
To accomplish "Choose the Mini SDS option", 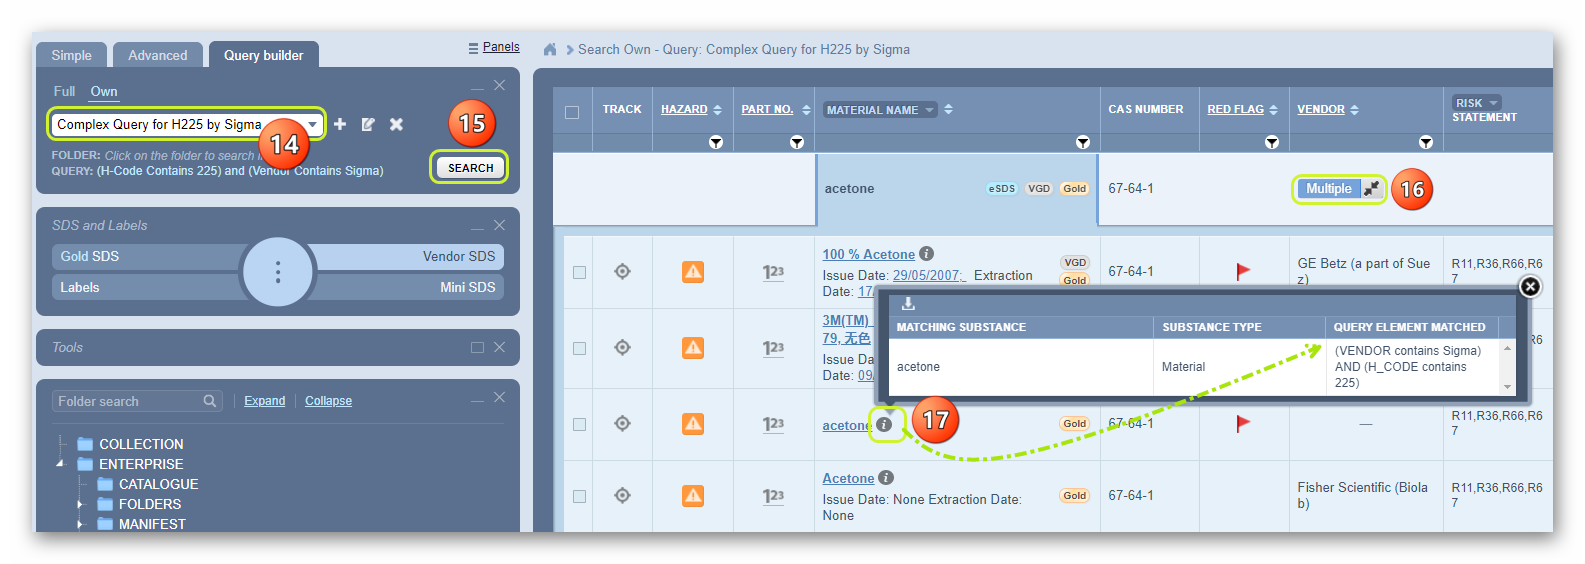I will (408, 287).
